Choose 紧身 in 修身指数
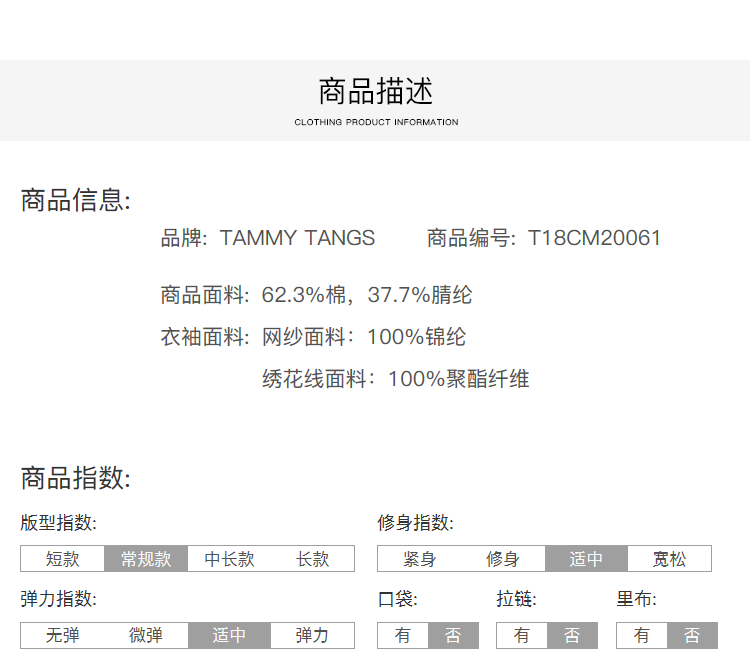The image size is (750, 649). [x=419, y=559]
